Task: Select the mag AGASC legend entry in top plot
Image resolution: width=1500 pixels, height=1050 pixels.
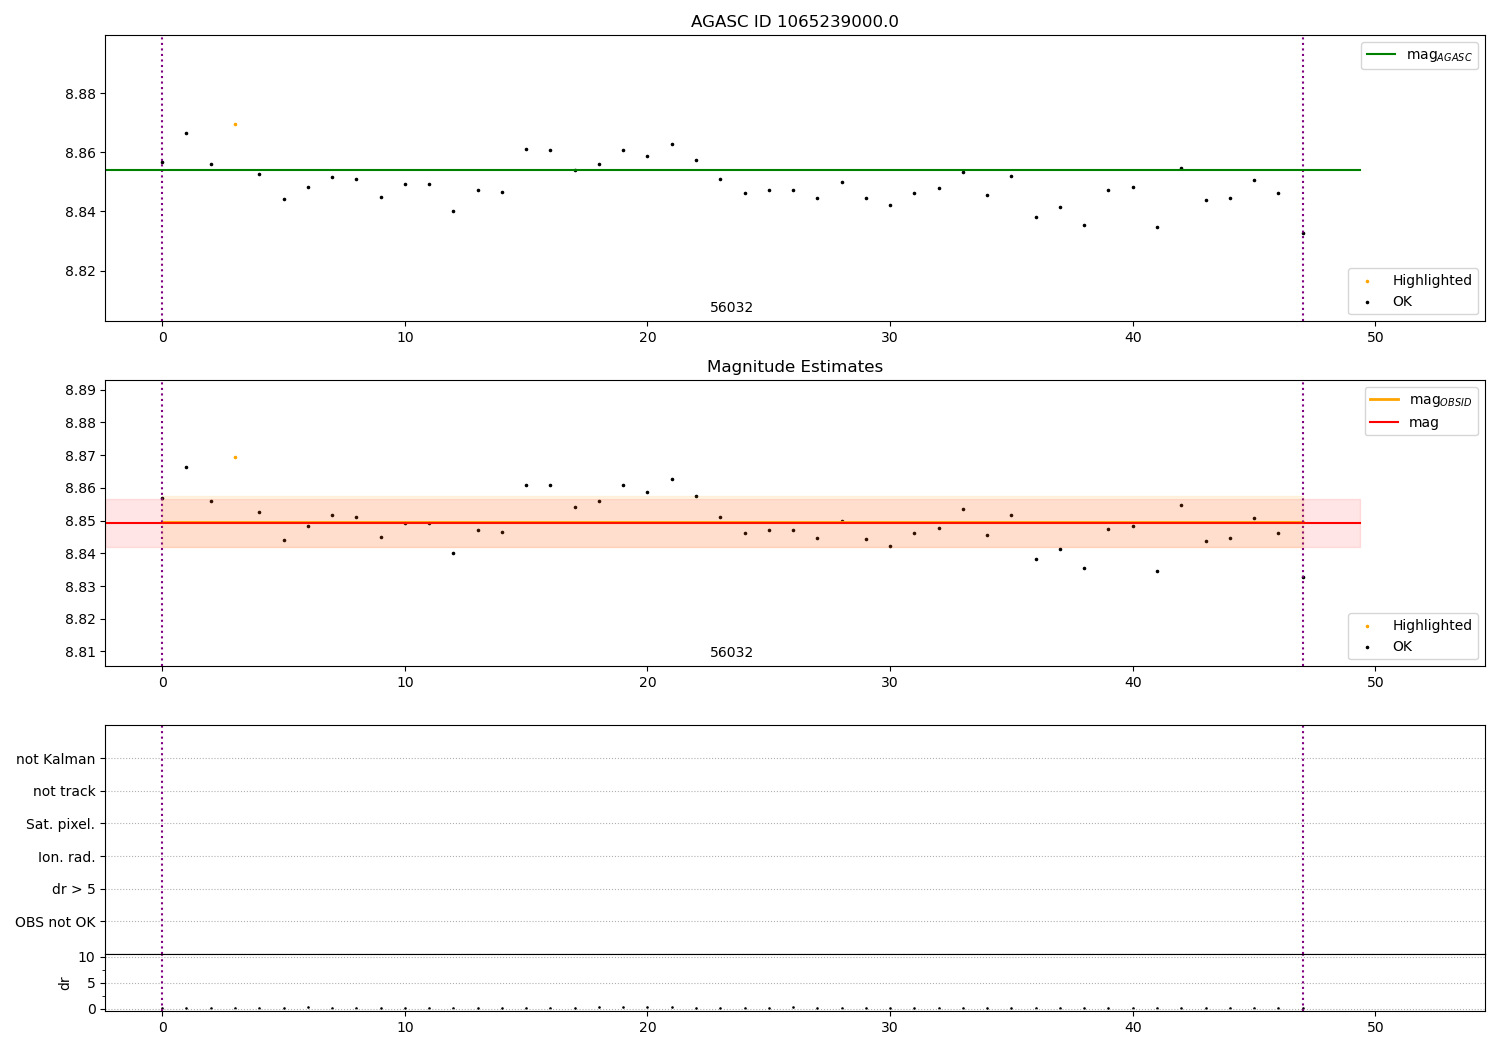Action: coord(1419,56)
